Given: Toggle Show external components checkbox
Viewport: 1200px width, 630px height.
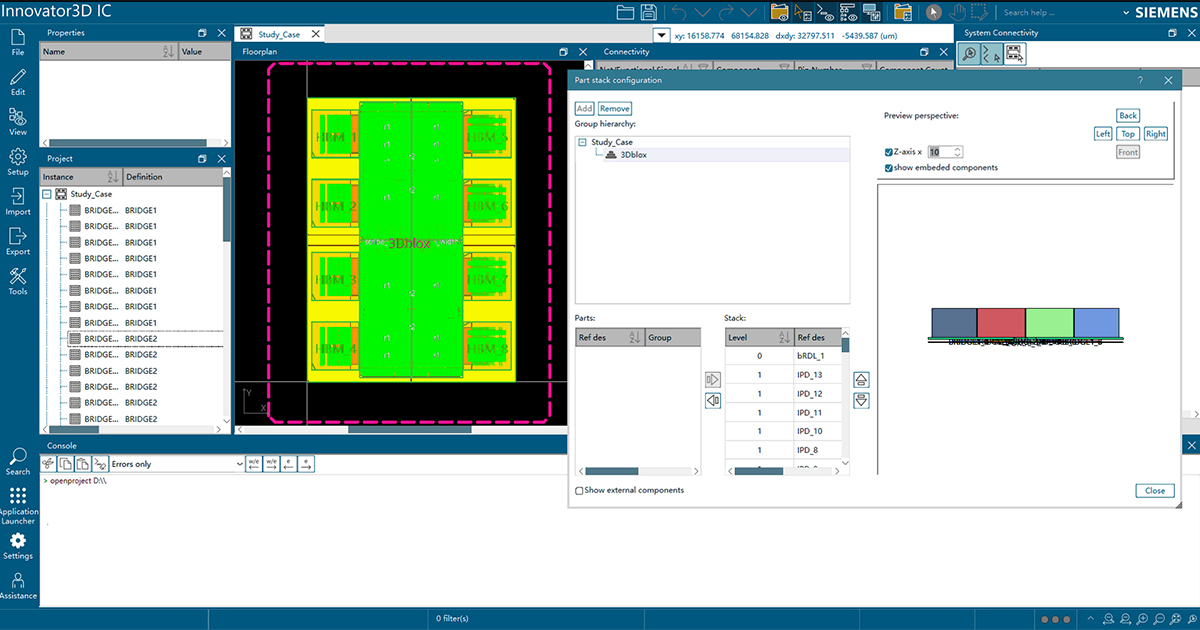Looking at the screenshot, I should click(x=580, y=490).
